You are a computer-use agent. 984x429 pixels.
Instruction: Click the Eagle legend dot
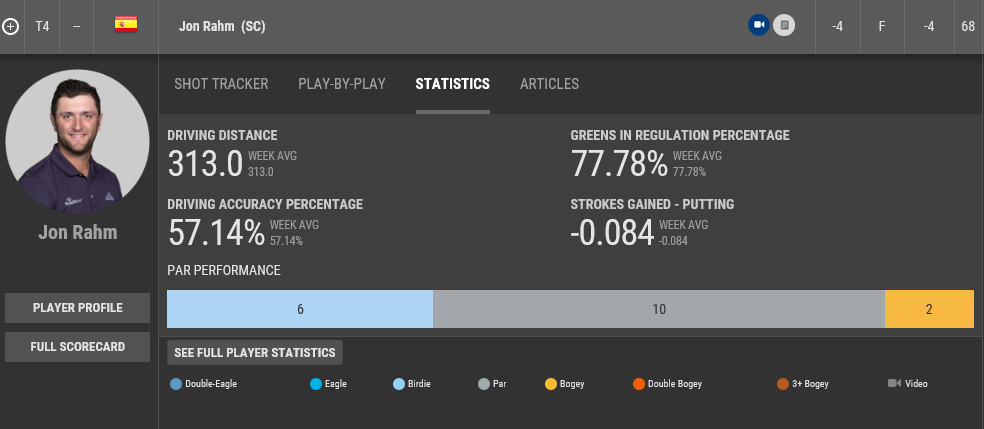[317, 383]
